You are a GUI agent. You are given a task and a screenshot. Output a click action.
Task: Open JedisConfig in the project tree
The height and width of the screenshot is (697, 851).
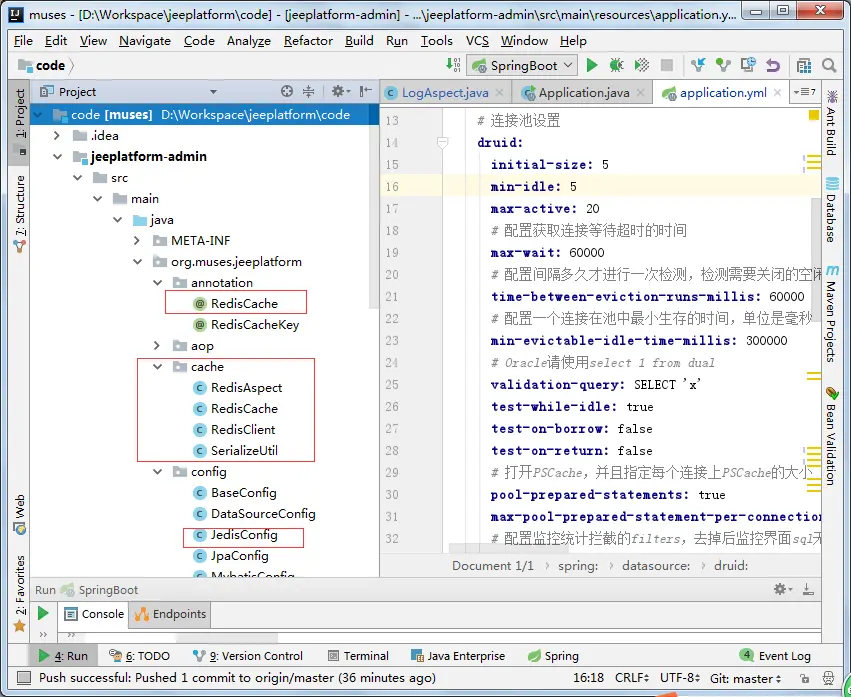(244, 535)
